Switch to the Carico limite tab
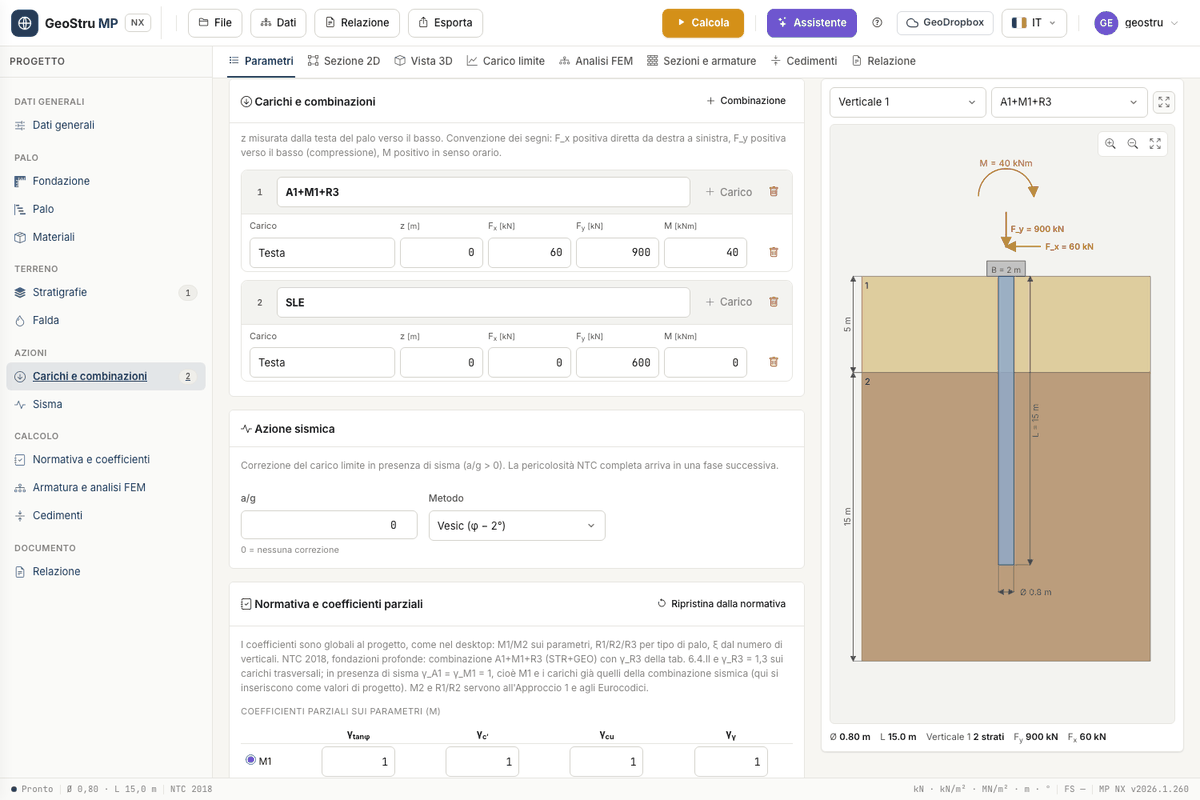 point(505,61)
